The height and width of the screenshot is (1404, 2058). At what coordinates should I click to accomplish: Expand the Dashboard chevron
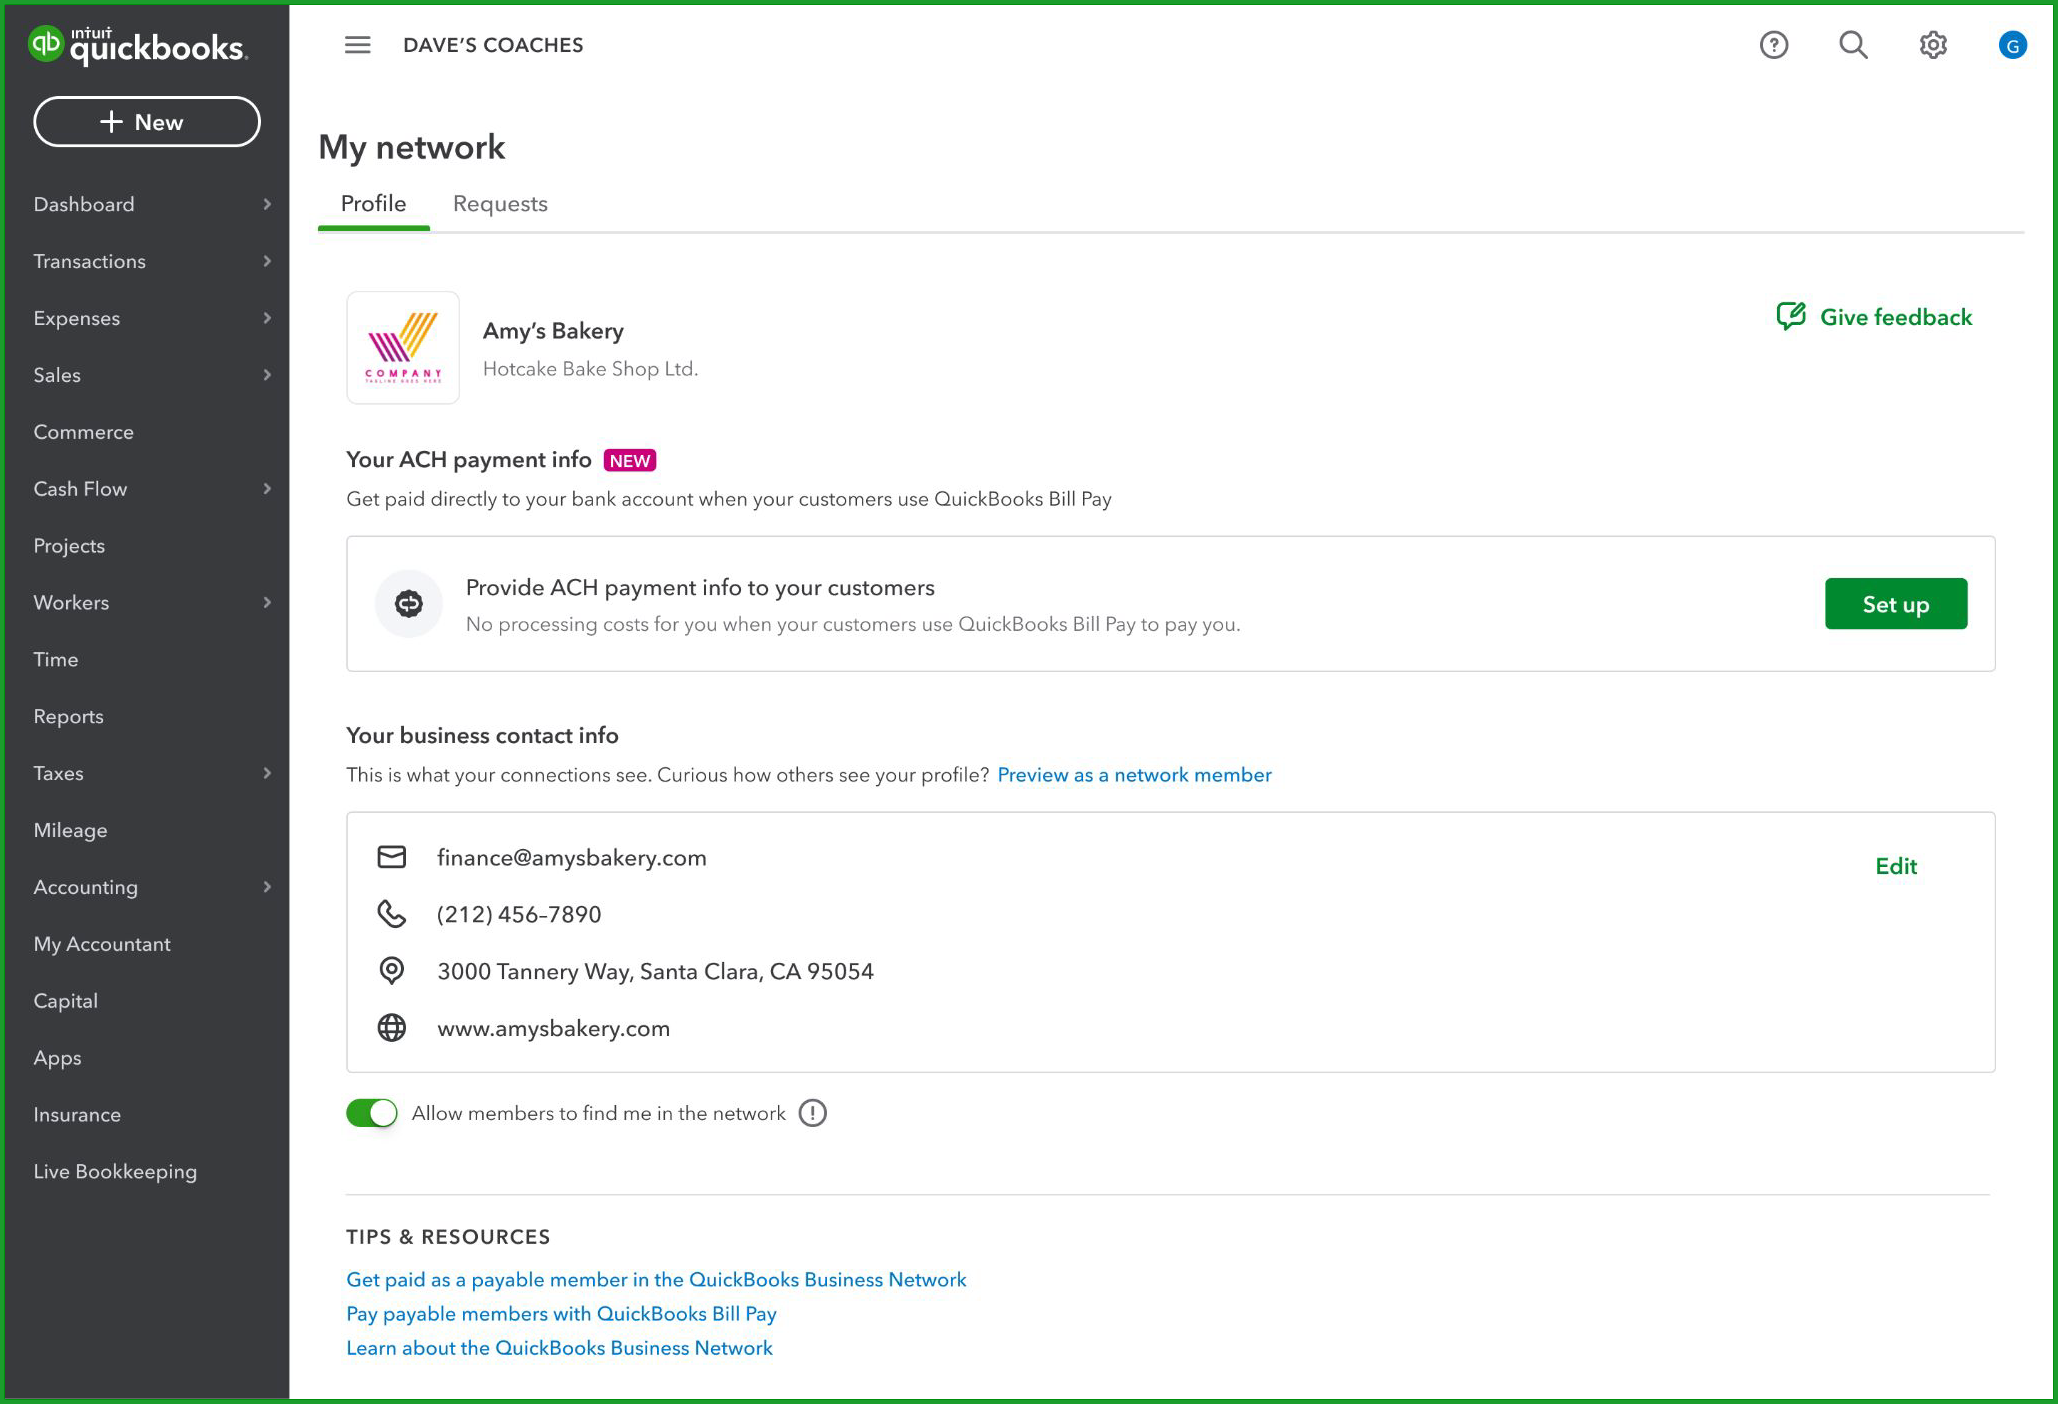(267, 204)
